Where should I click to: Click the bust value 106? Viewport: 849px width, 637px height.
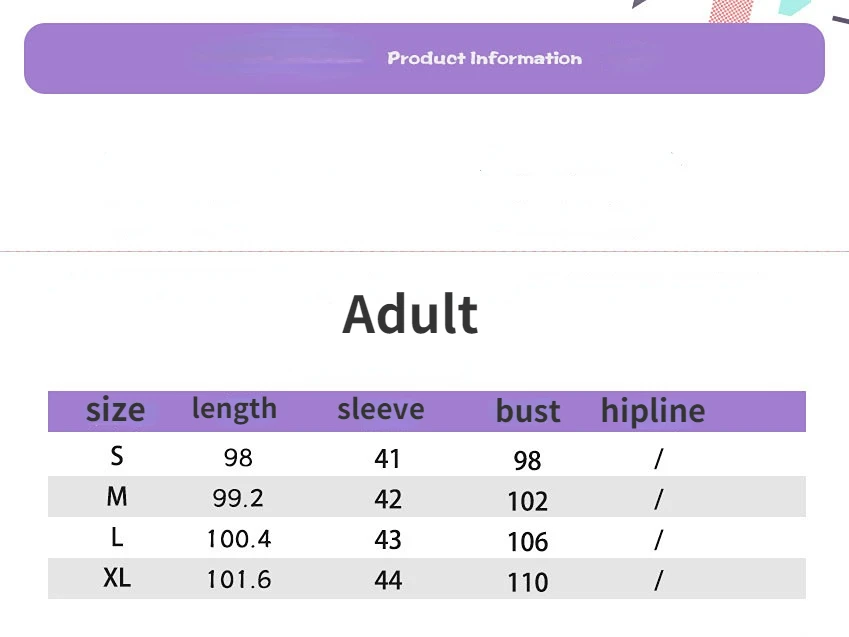[x=528, y=542]
